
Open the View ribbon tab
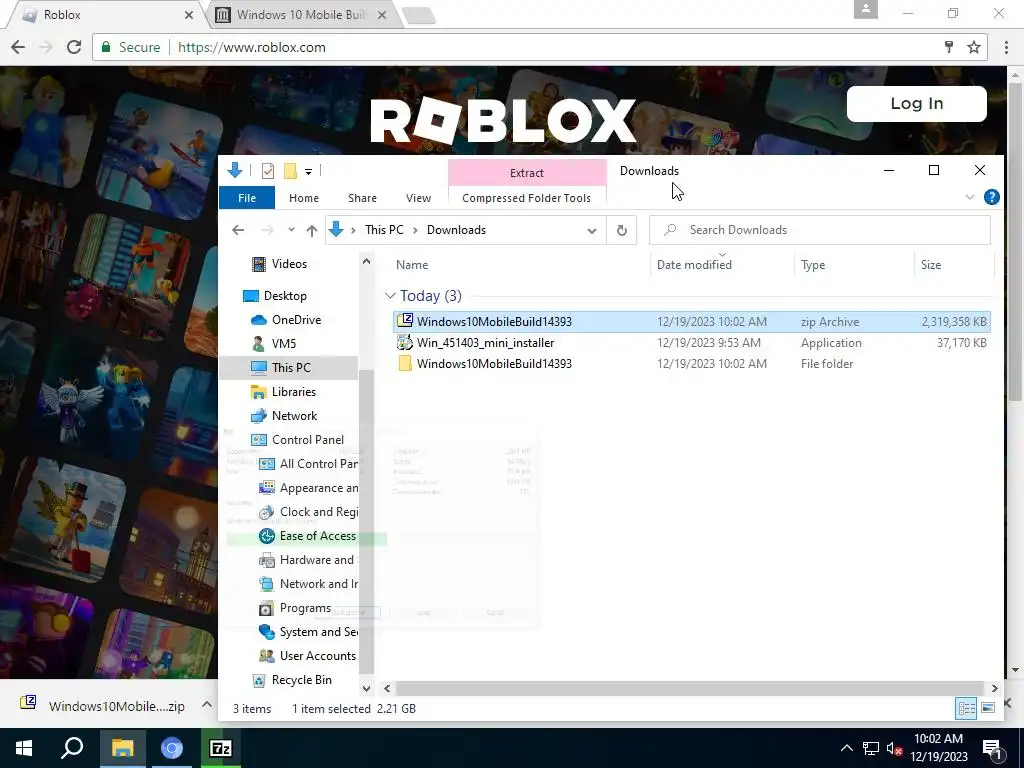pyautogui.click(x=418, y=198)
